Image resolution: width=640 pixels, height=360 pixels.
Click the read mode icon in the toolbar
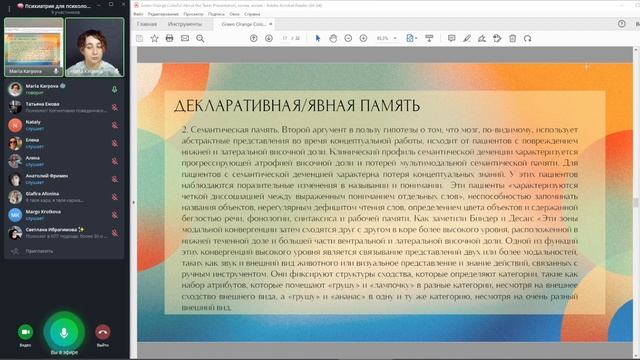click(429, 38)
